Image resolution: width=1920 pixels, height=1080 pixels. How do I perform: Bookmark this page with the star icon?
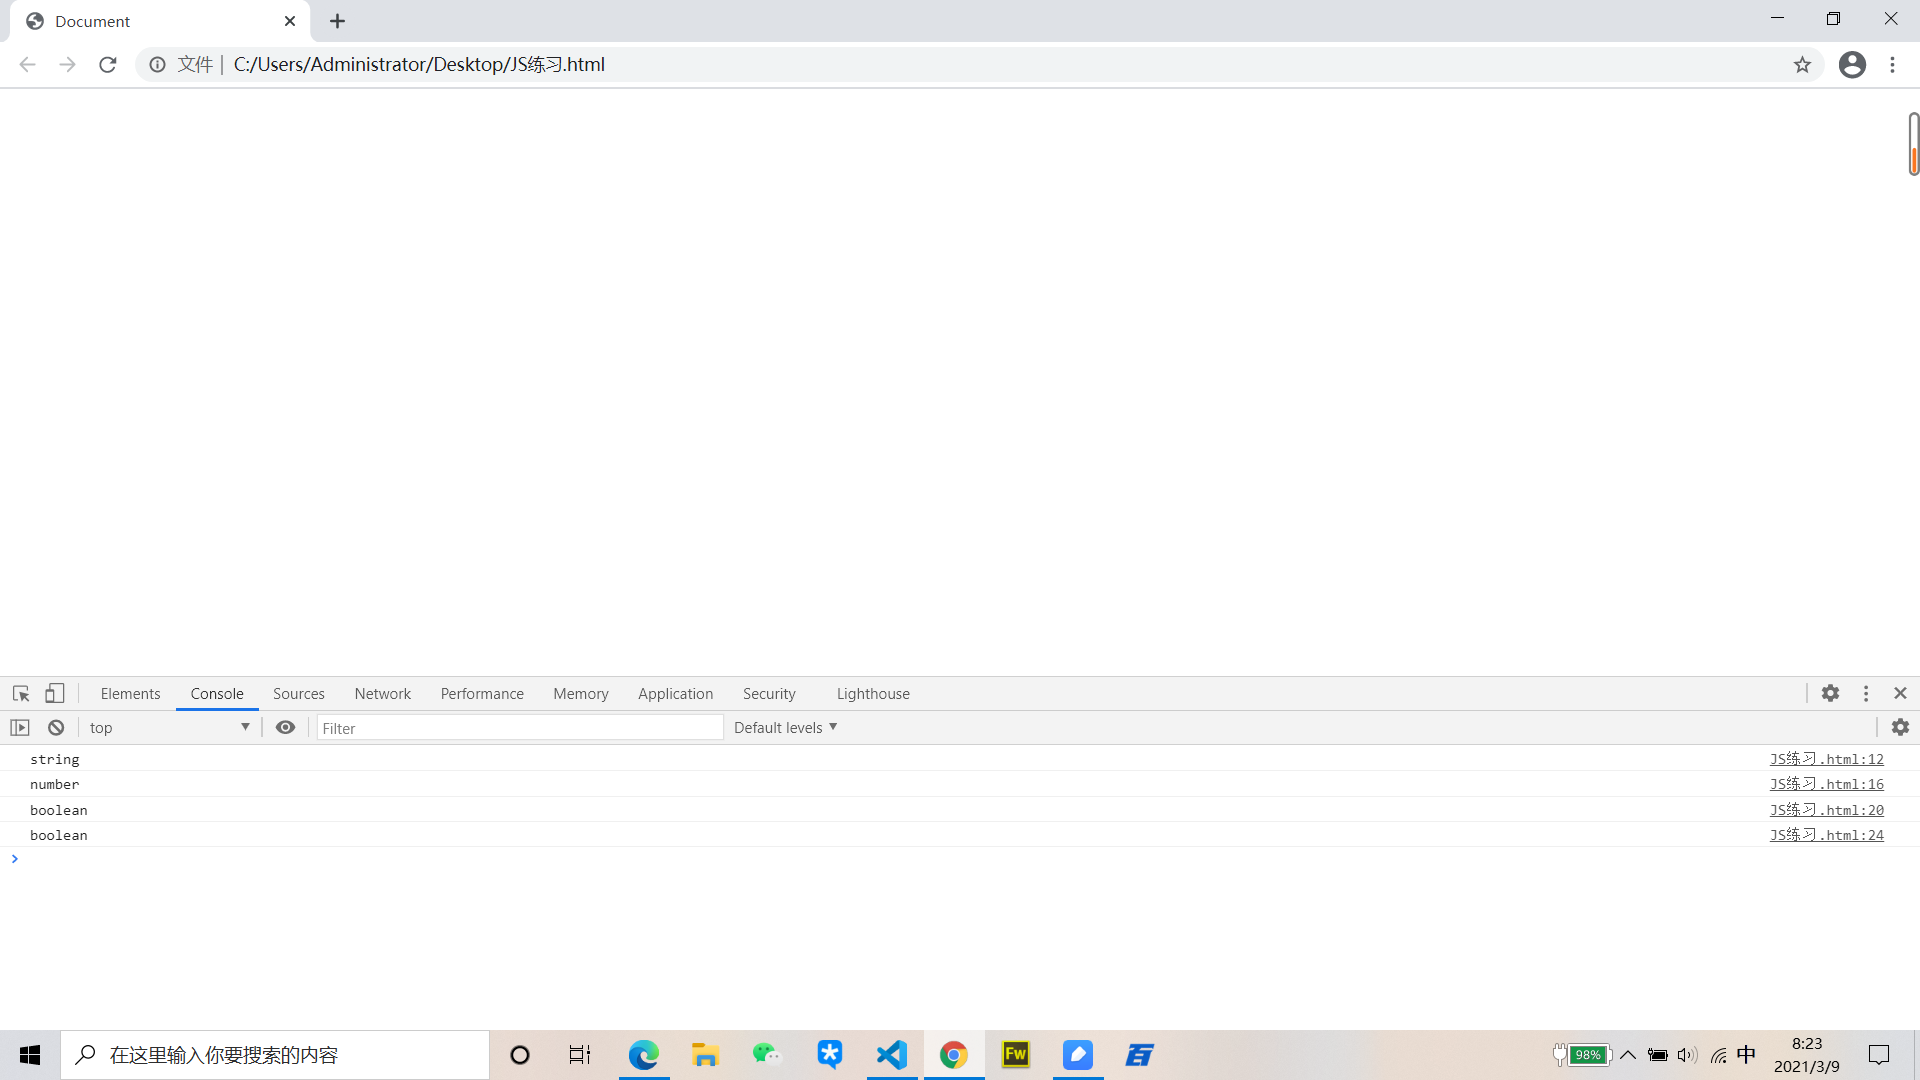coord(1802,65)
